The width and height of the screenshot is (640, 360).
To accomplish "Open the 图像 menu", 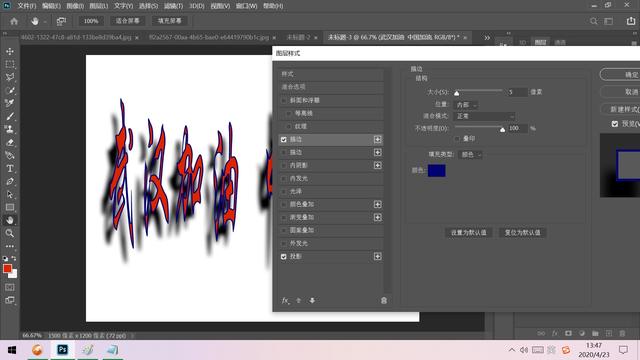I will click(75, 6).
